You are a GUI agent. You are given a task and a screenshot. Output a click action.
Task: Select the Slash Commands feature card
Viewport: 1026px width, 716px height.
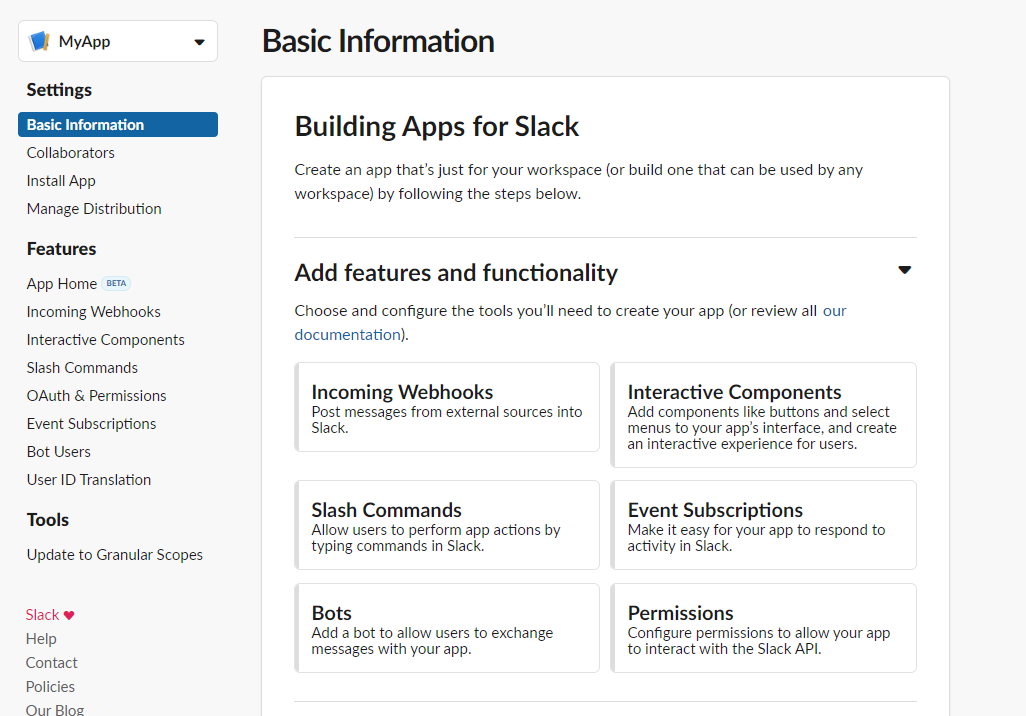[x=447, y=525]
